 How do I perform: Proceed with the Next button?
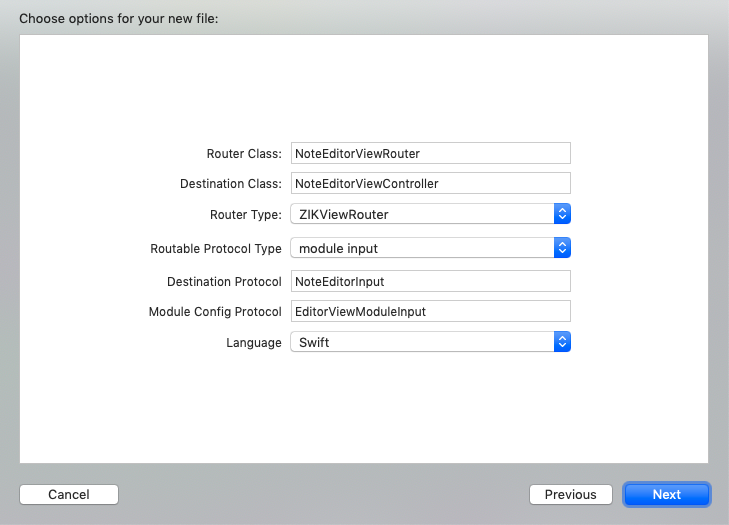pyautogui.click(x=667, y=494)
